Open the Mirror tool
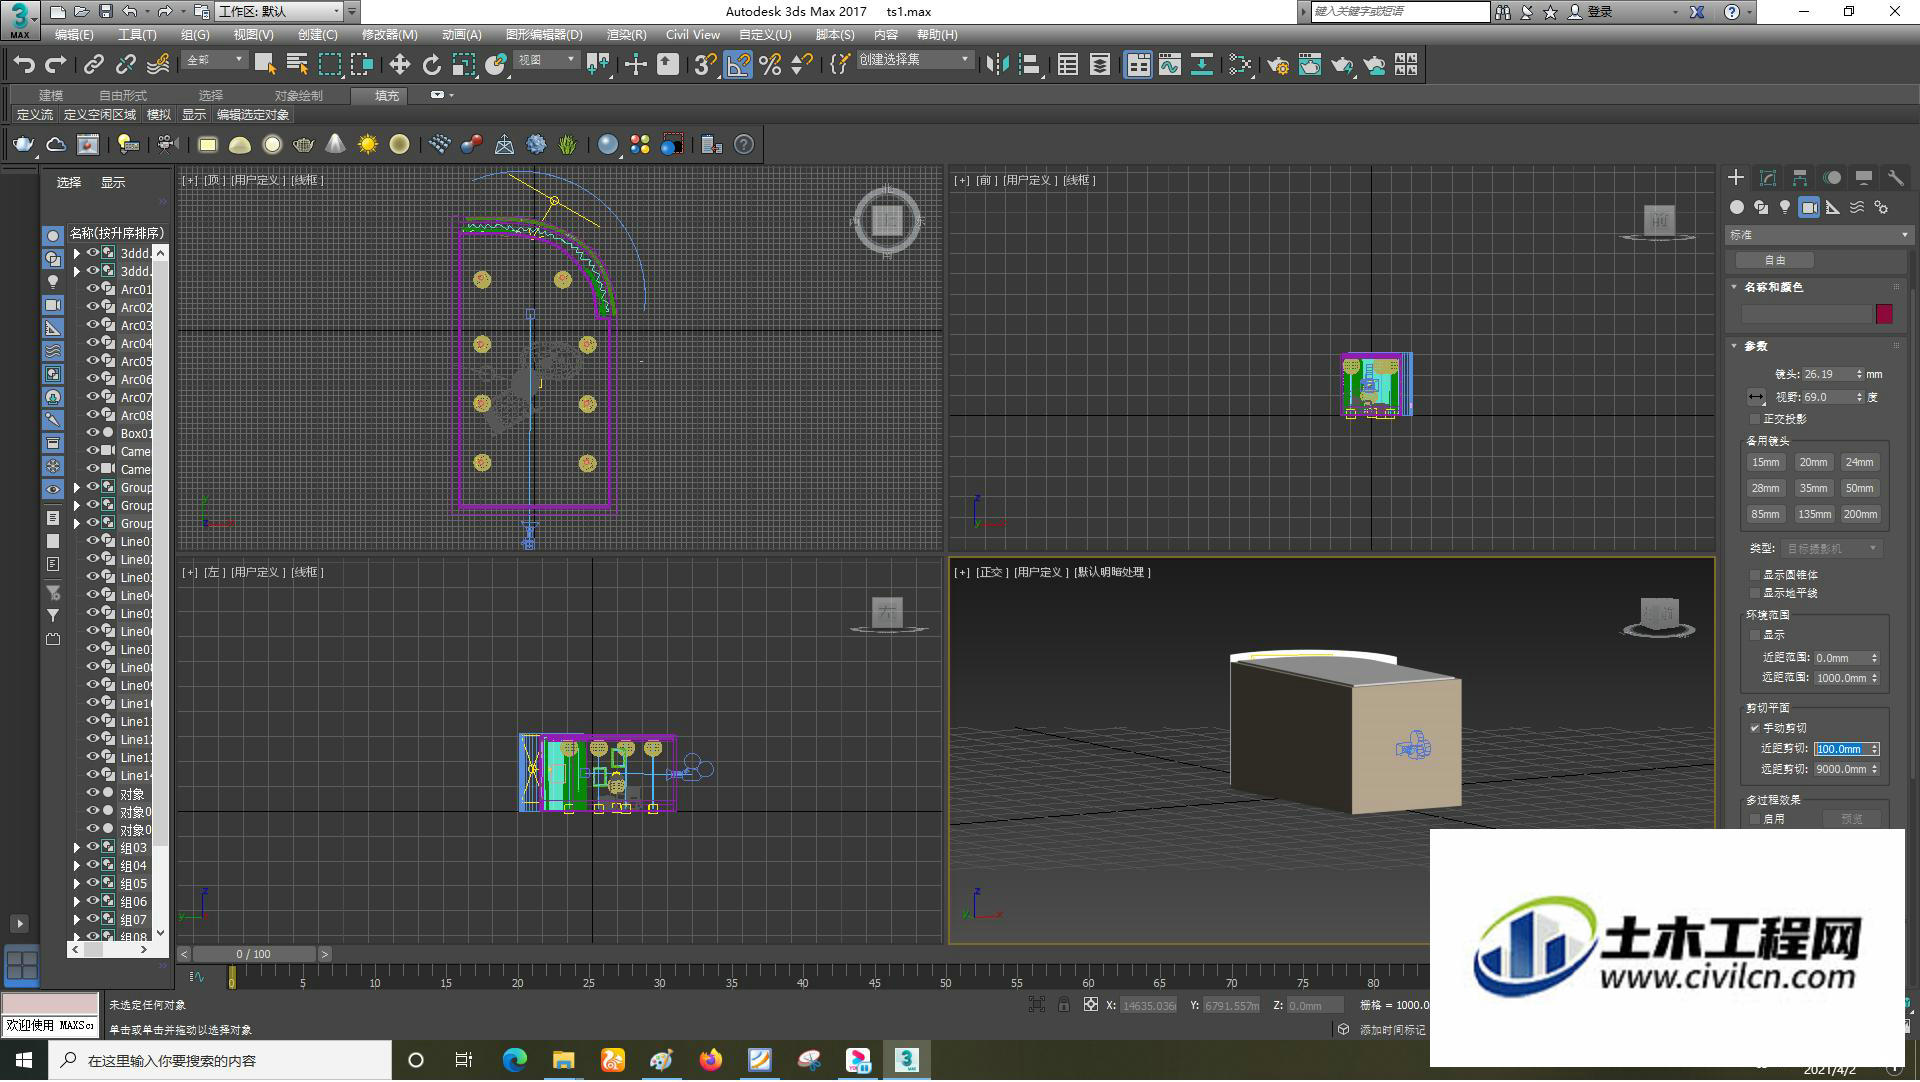 tap(997, 65)
